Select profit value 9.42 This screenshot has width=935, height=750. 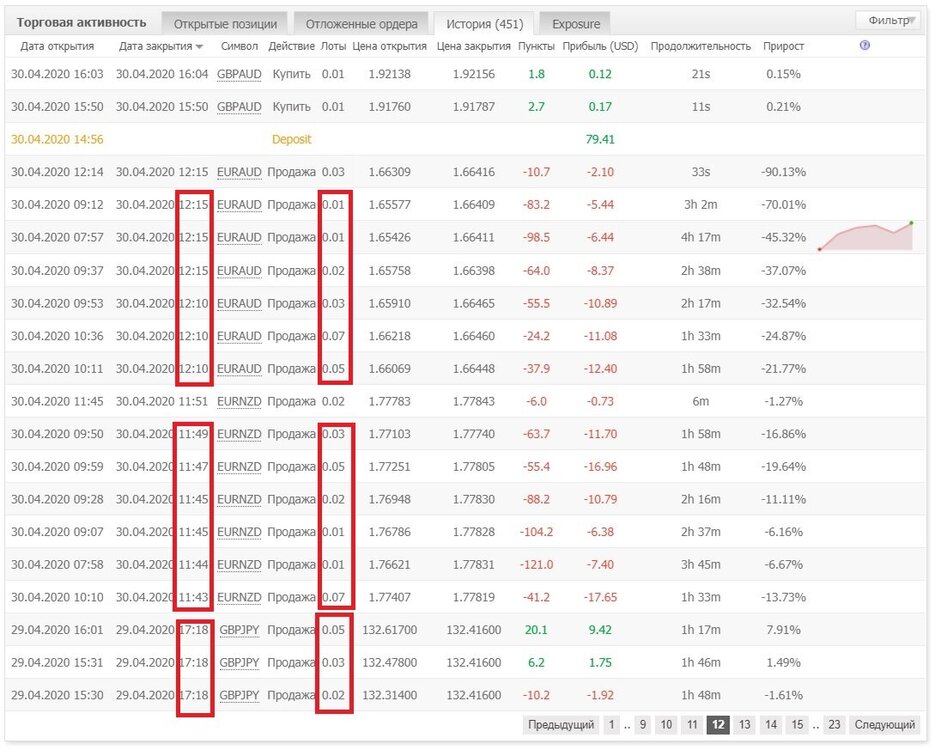(x=600, y=630)
